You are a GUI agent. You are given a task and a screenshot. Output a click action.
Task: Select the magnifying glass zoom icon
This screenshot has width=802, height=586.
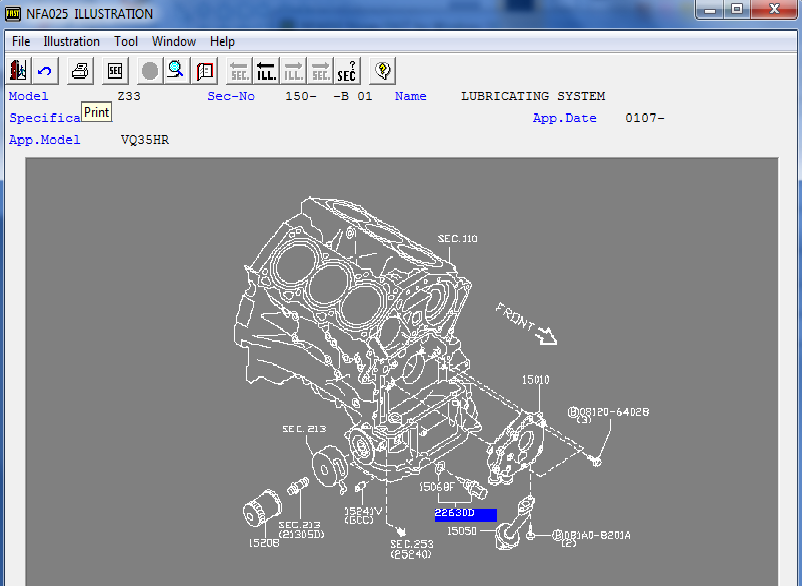click(x=176, y=71)
